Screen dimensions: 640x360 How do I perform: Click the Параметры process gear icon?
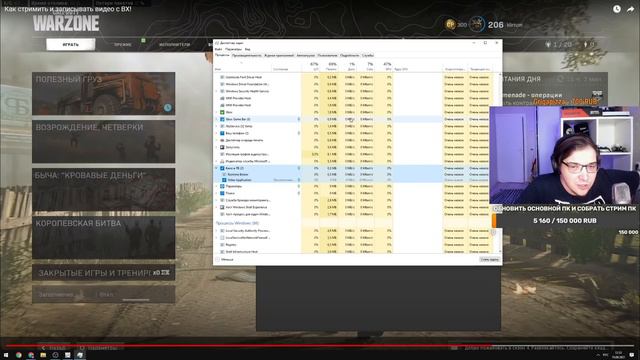[222, 186]
